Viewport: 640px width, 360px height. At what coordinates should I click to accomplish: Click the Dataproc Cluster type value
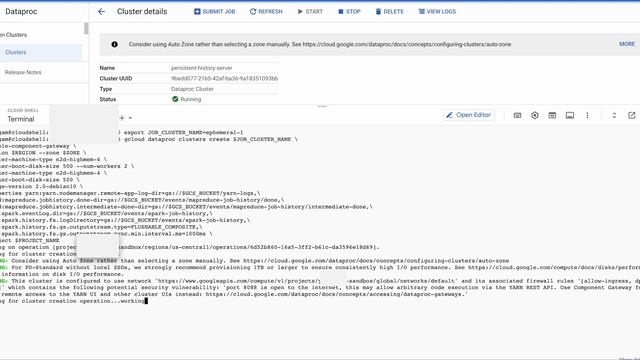(x=192, y=89)
